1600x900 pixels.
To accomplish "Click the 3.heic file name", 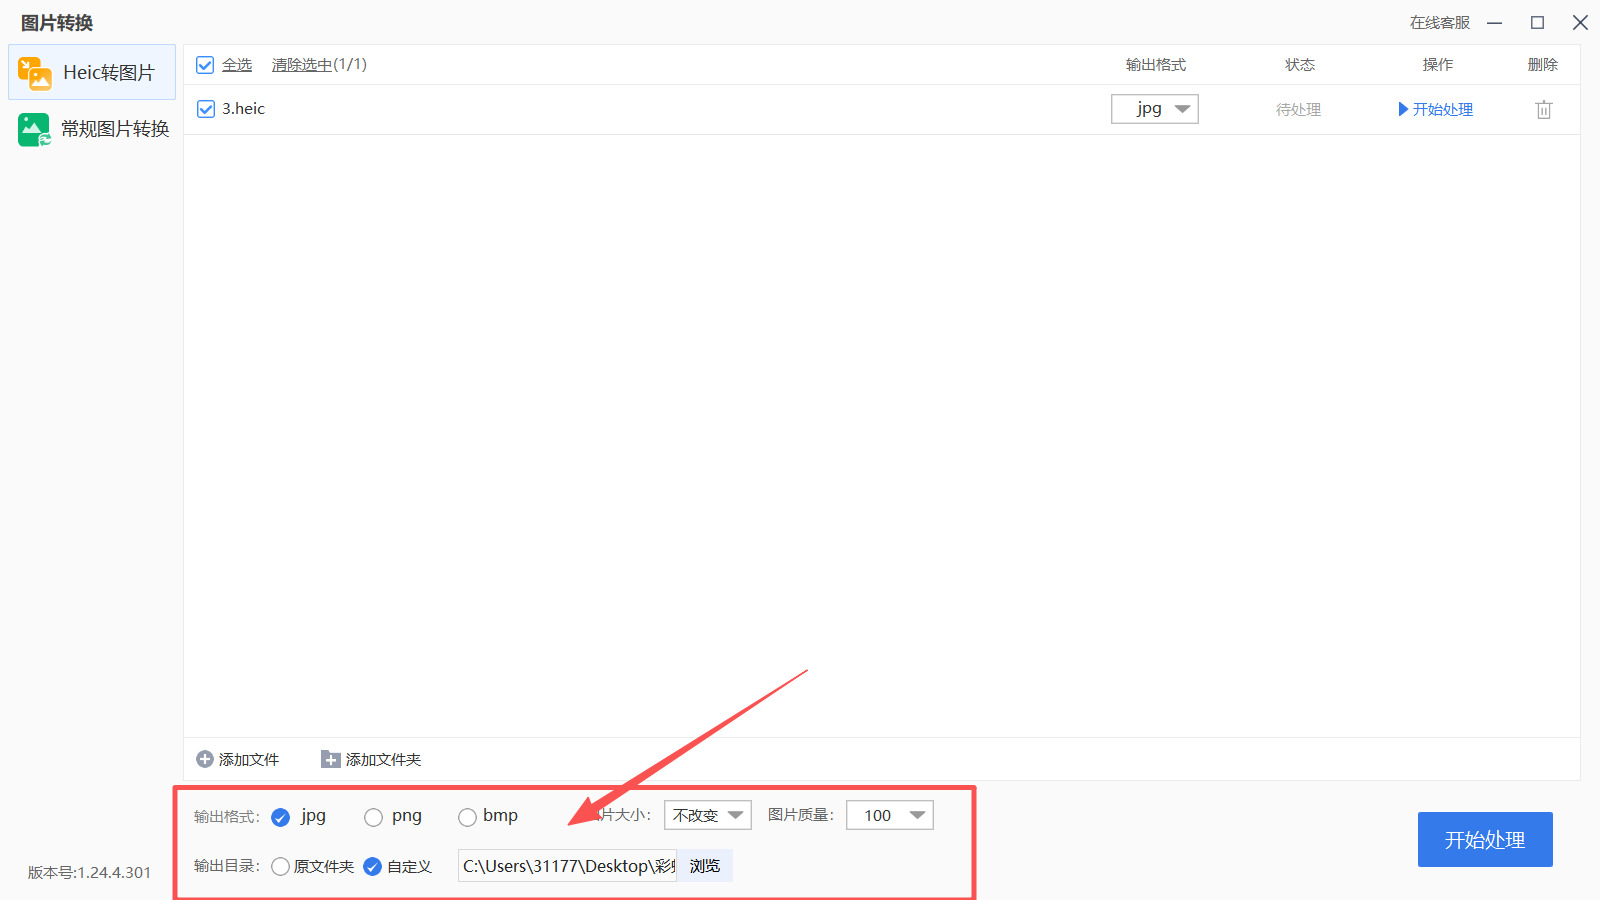I will tap(243, 109).
